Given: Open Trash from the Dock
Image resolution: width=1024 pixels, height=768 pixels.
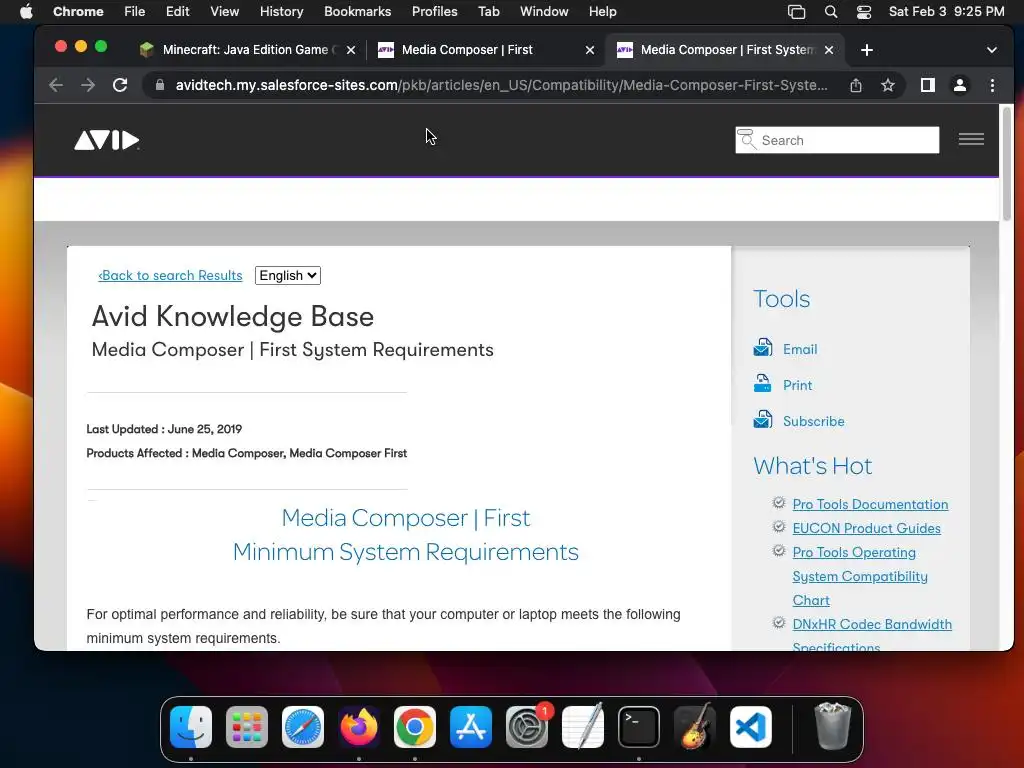Looking at the screenshot, I should point(833,726).
